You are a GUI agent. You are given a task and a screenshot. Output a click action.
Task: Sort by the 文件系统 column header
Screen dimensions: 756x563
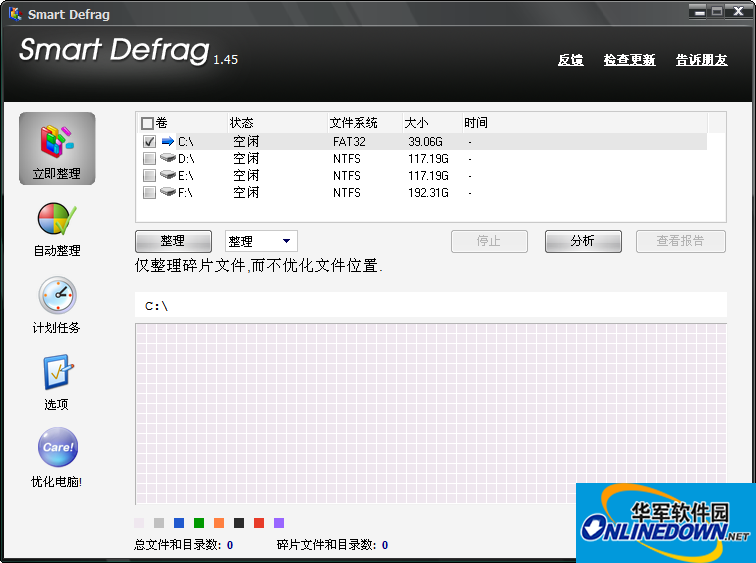[365, 123]
